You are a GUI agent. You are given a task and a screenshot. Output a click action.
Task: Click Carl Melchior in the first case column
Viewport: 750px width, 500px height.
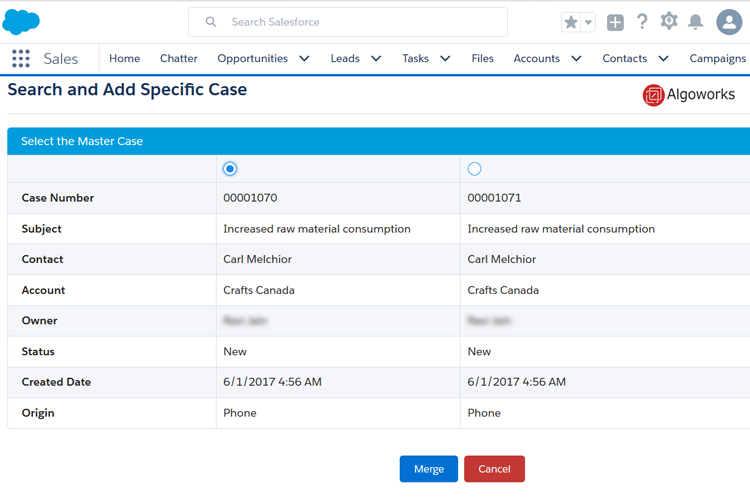257,259
